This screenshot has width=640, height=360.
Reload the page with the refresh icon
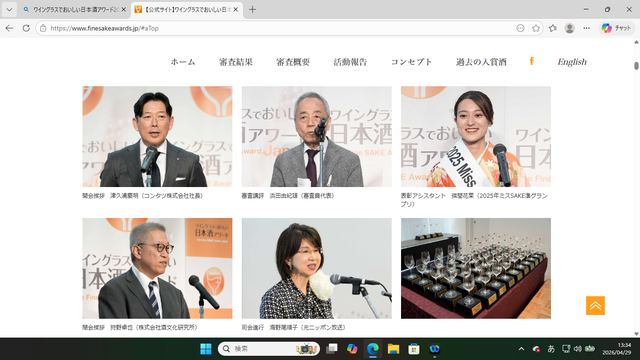point(26,28)
